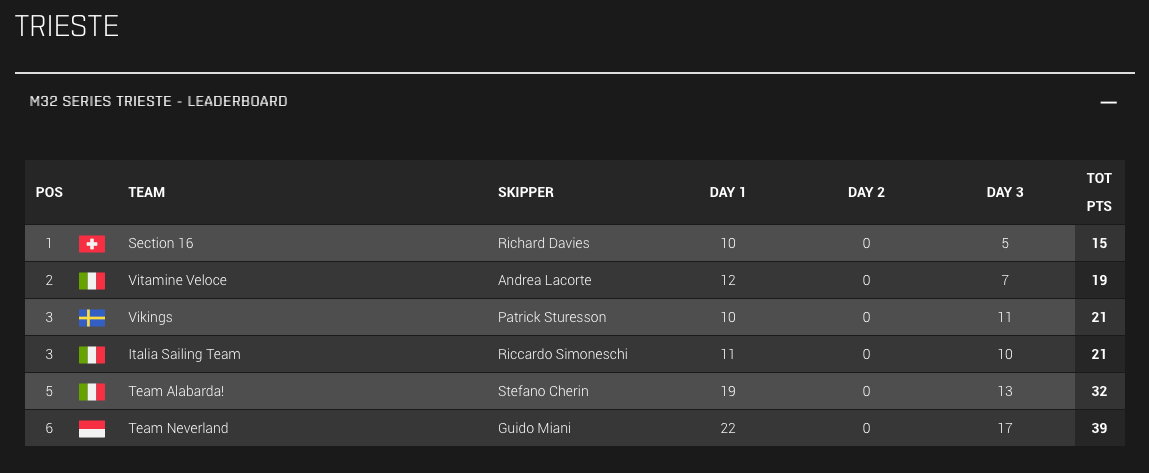This screenshot has height=473, width=1149.
Task: Click the TRIESTE page heading
Action: tap(67, 26)
